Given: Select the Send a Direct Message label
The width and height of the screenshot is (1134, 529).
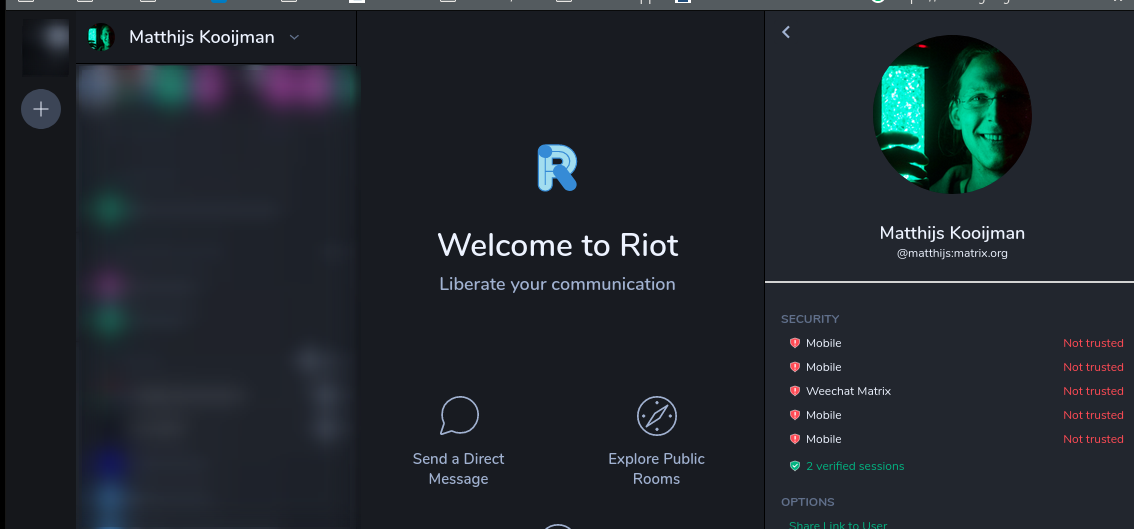Looking at the screenshot, I should (459, 469).
